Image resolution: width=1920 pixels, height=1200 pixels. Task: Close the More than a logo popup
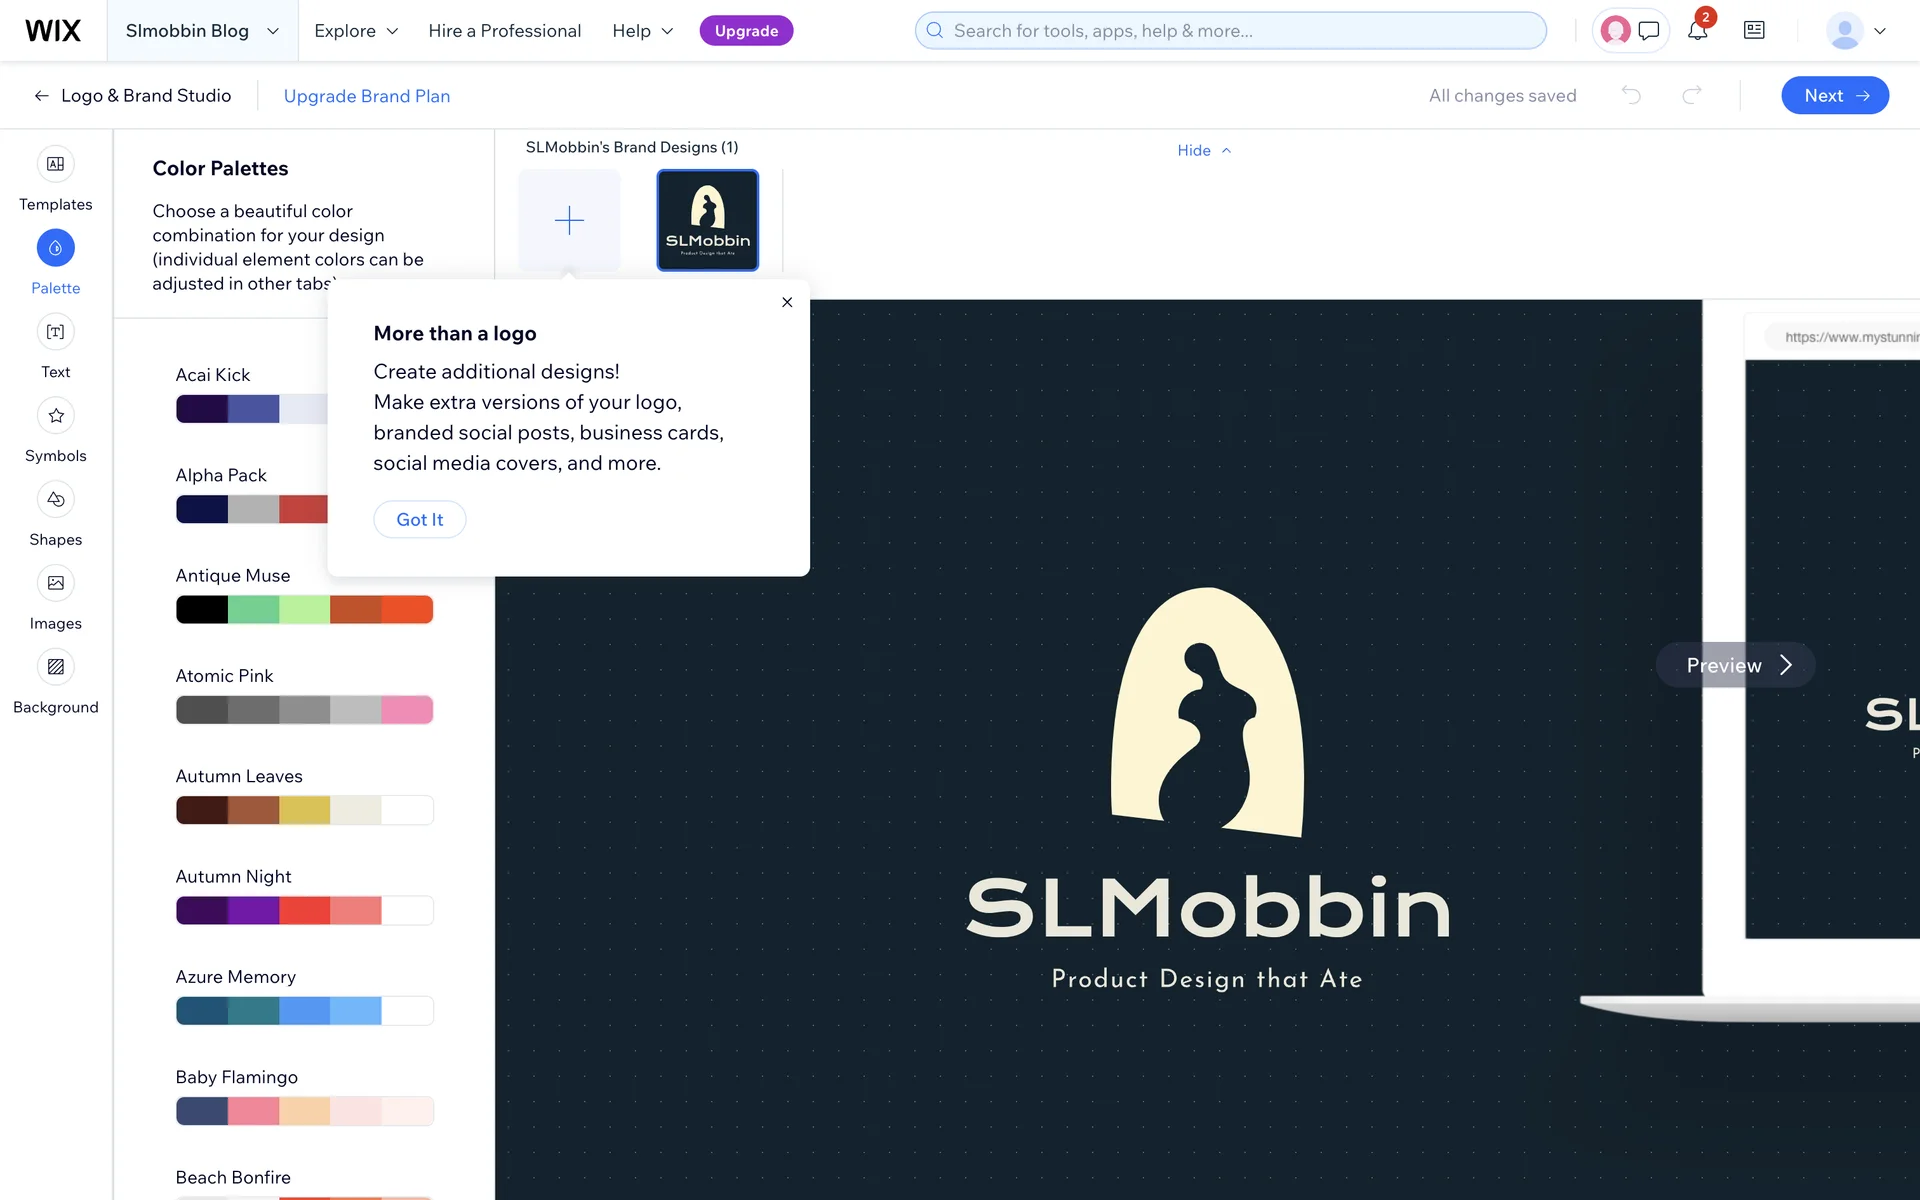point(787,302)
